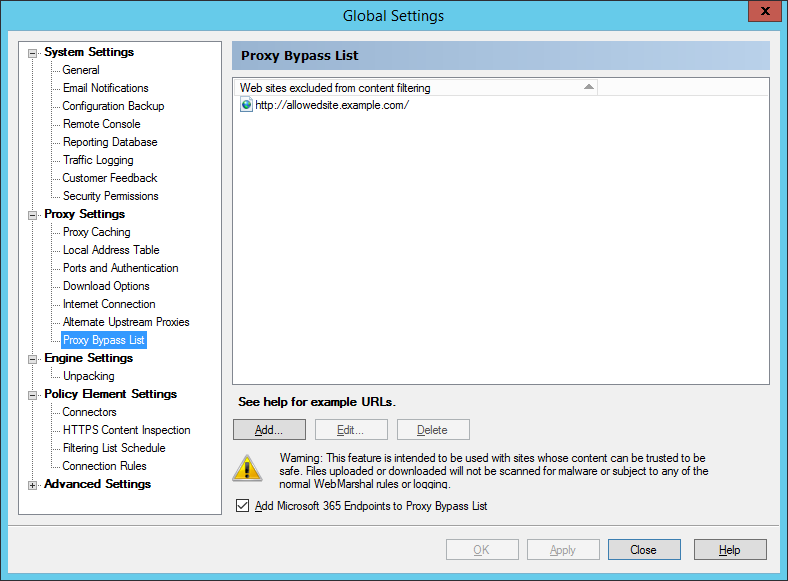The width and height of the screenshot is (788, 581).
Task: Open Security Permissions page
Action: click(x=111, y=196)
